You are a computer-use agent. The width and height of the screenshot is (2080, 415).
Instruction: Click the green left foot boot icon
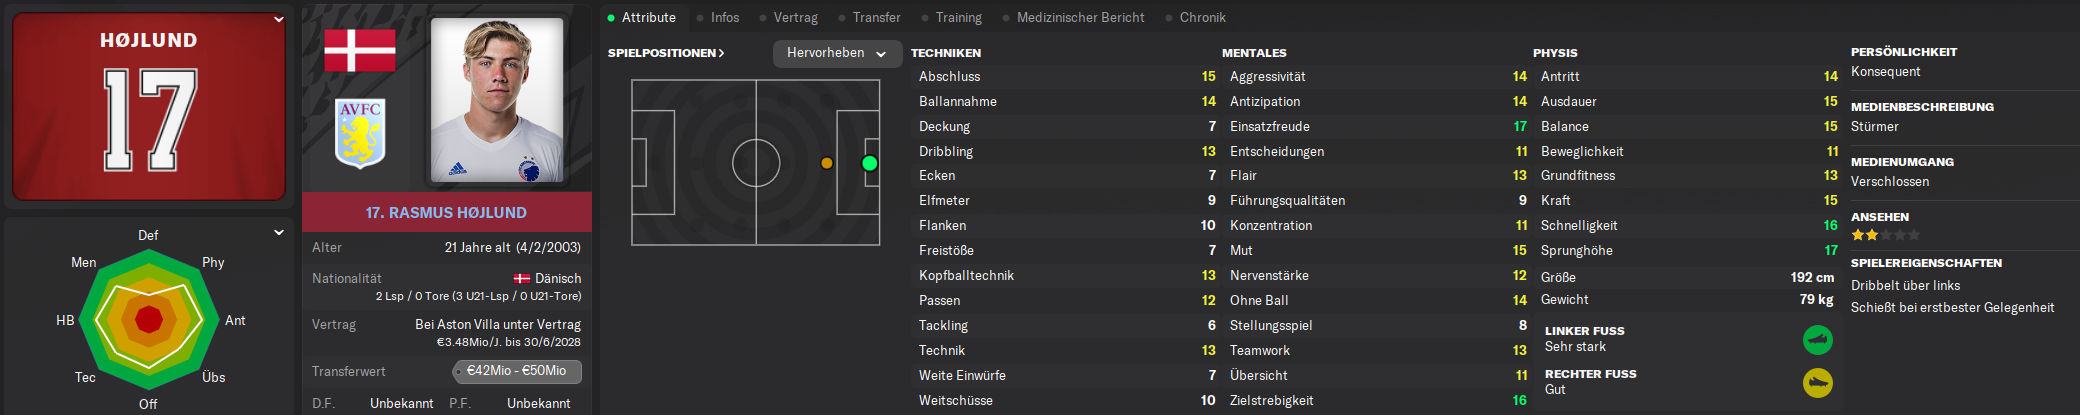click(1817, 340)
